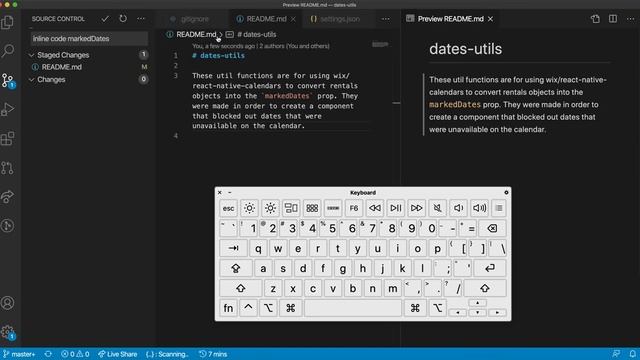Image resolution: width=640 pixels, height=360 pixels.
Task: Open preview pane more actions menu
Action: pyautogui.click(x=631, y=19)
